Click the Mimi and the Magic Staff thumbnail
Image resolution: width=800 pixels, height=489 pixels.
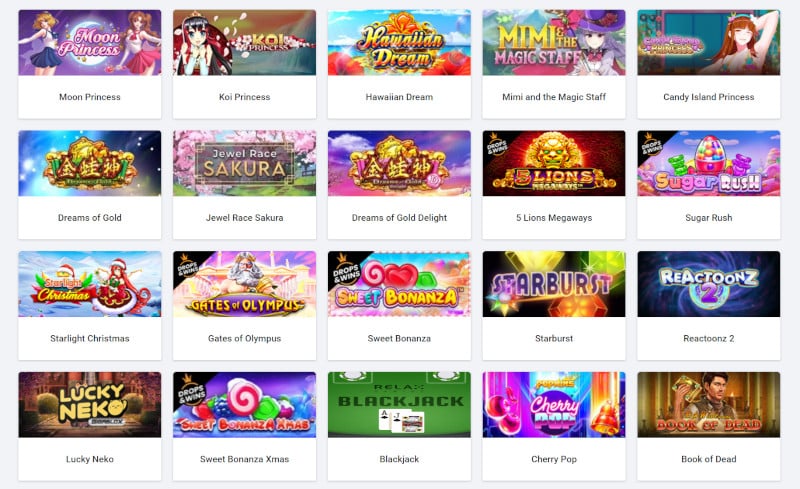click(554, 42)
